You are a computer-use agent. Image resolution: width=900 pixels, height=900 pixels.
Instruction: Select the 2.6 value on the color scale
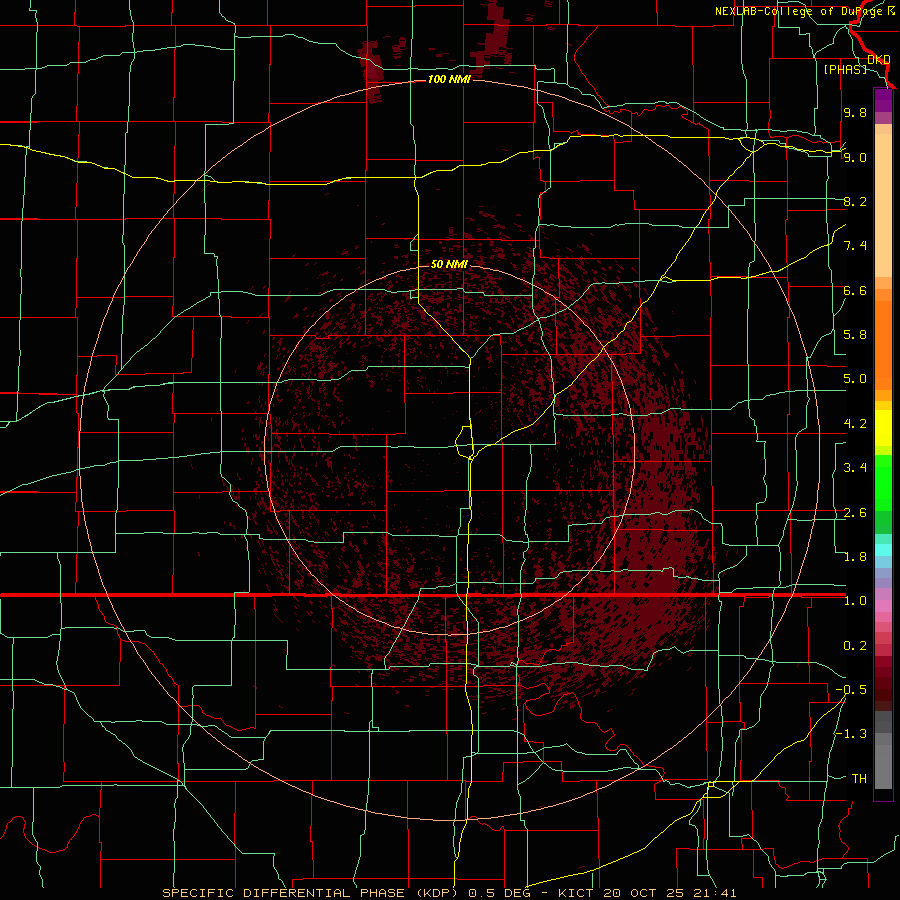(x=855, y=513)
